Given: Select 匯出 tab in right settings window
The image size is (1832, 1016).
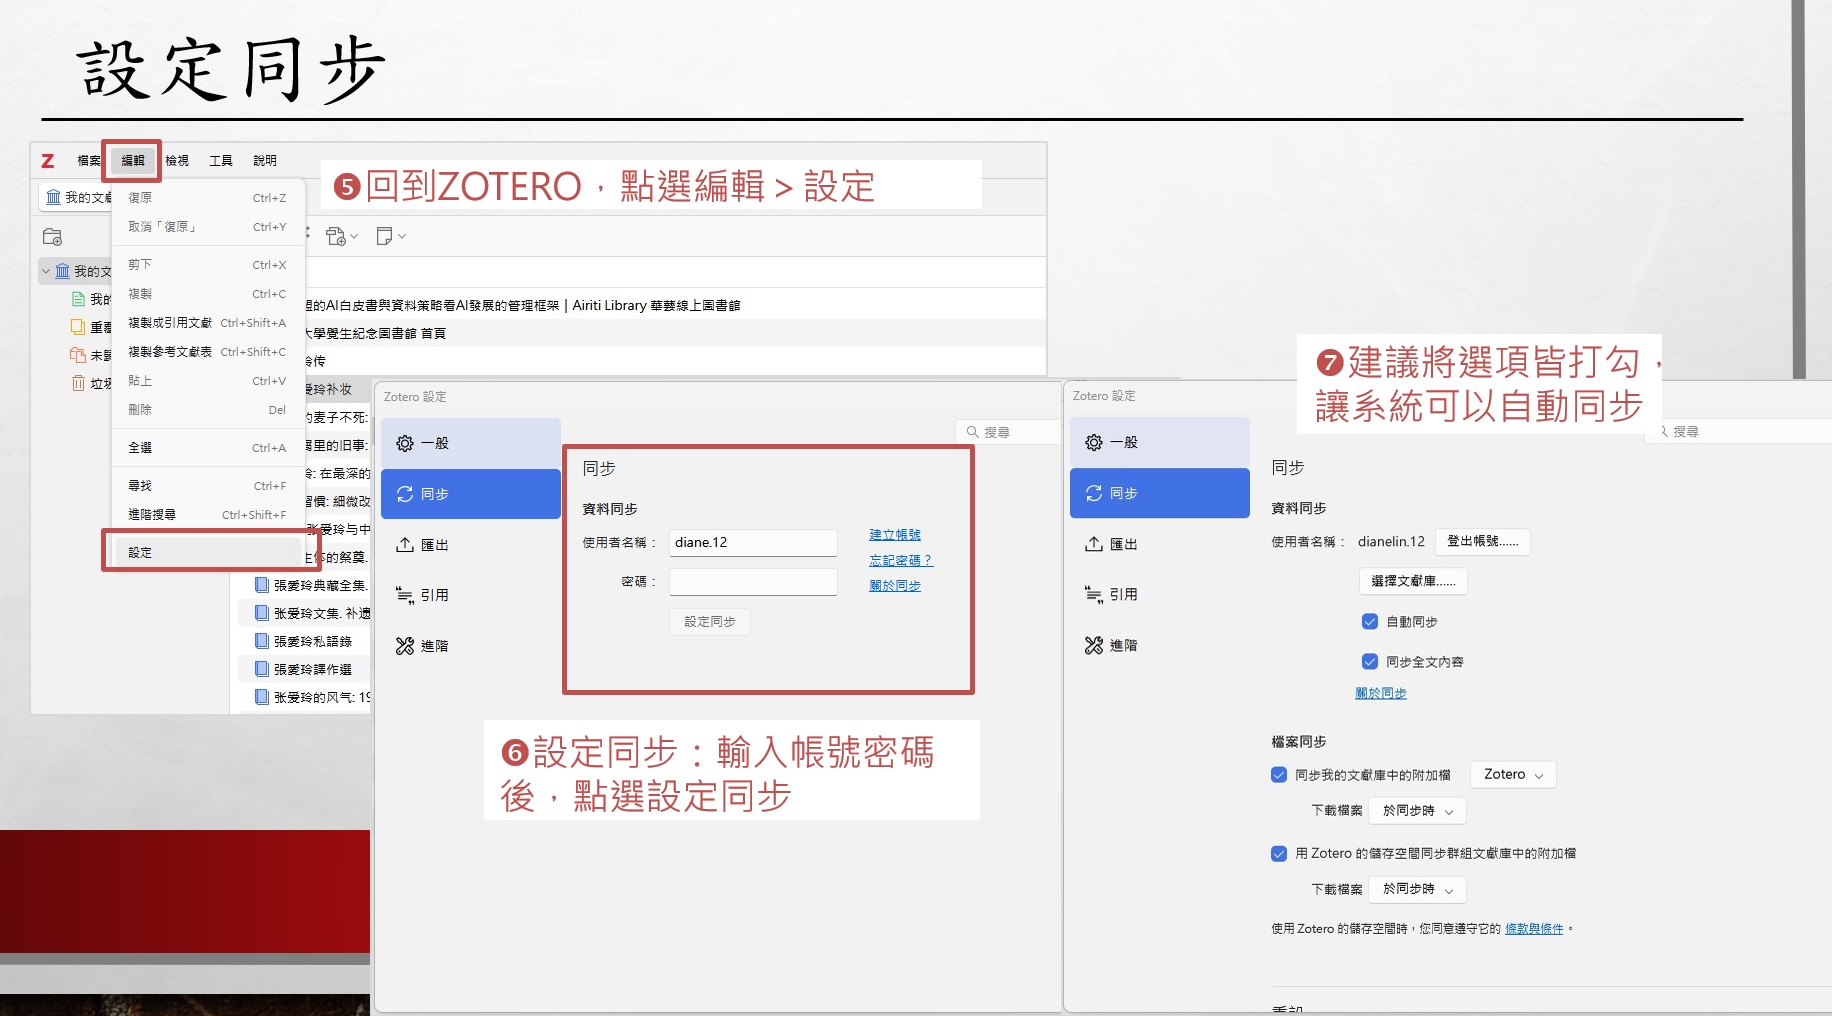Looking at the screenshot, I should (1160, 544).
